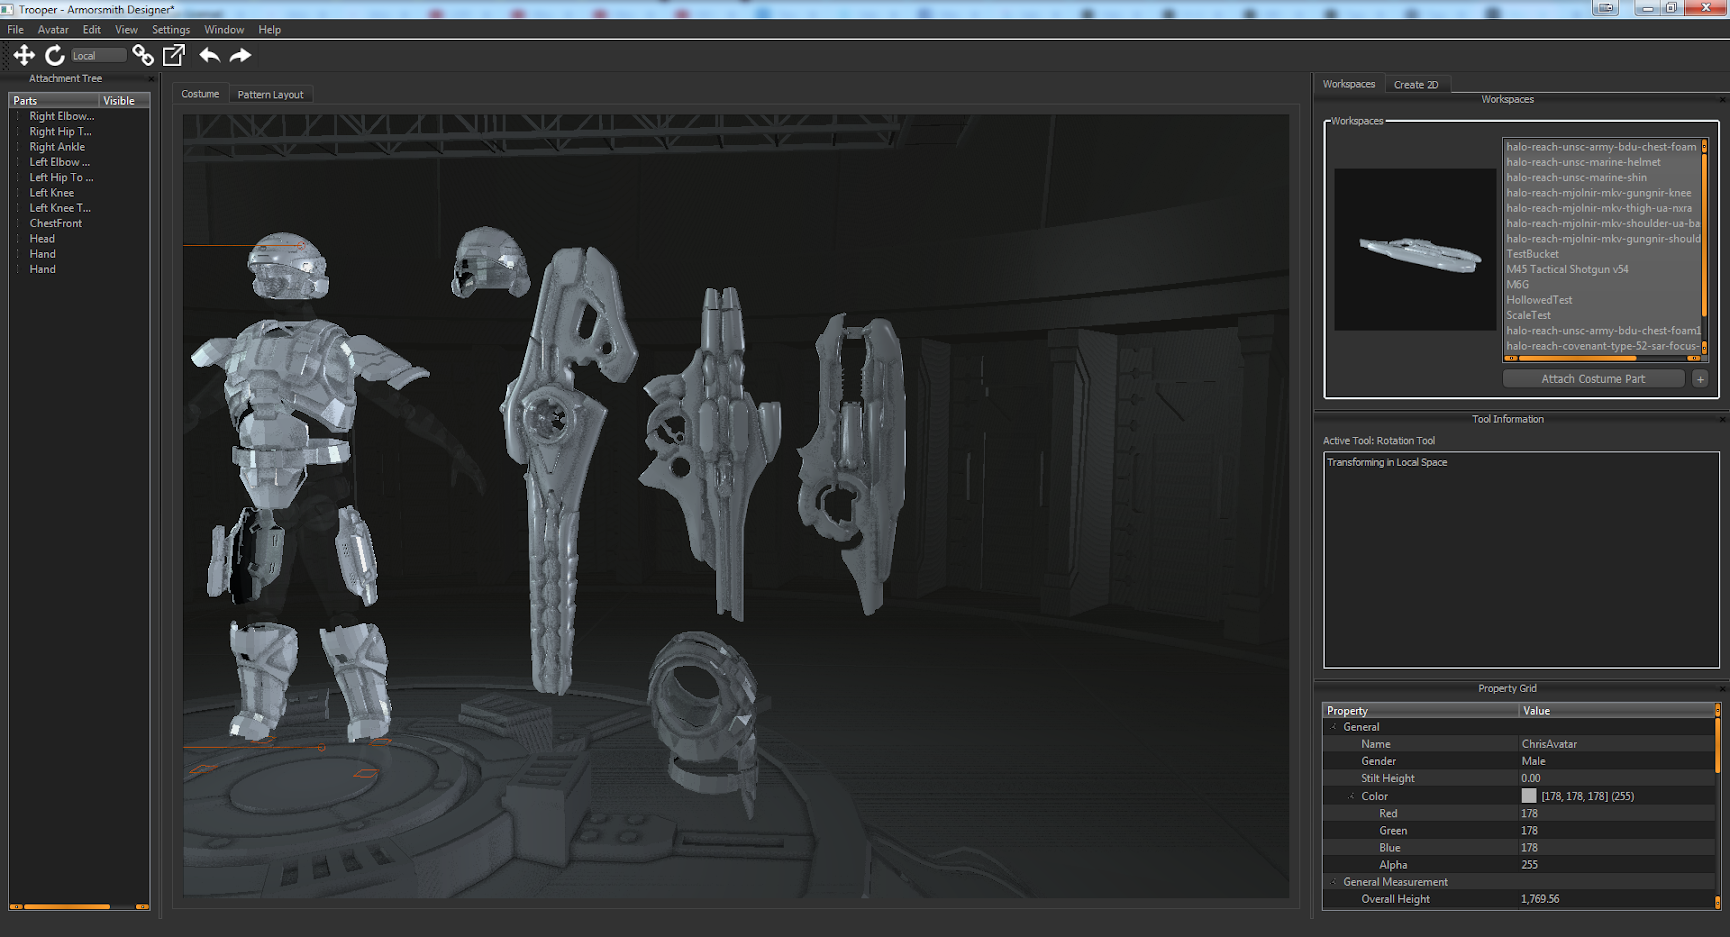Select M6G in workspace list
Image resolution: width=1730 pixels, height=937 pixels.
[1517, 285]
